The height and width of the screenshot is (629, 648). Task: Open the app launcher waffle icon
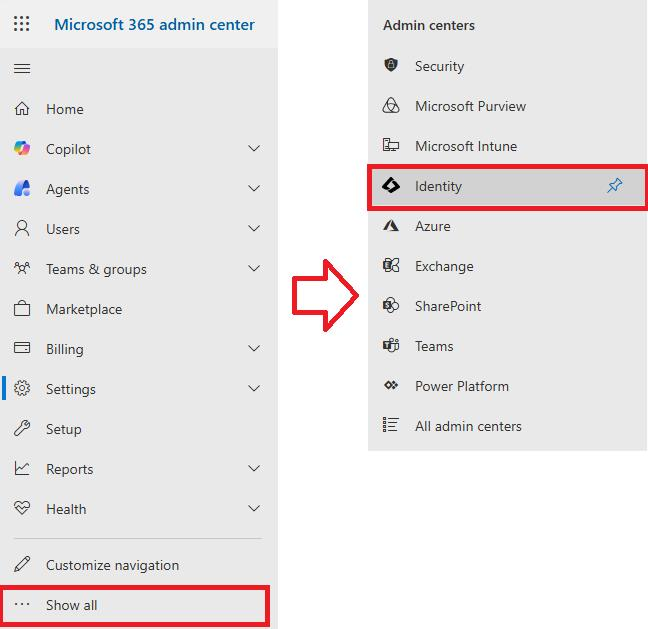click(x=21, y=24)
